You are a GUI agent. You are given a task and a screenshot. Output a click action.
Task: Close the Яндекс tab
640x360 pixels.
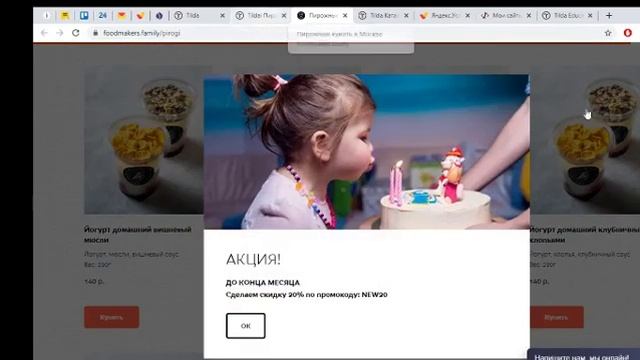point(467,16)
